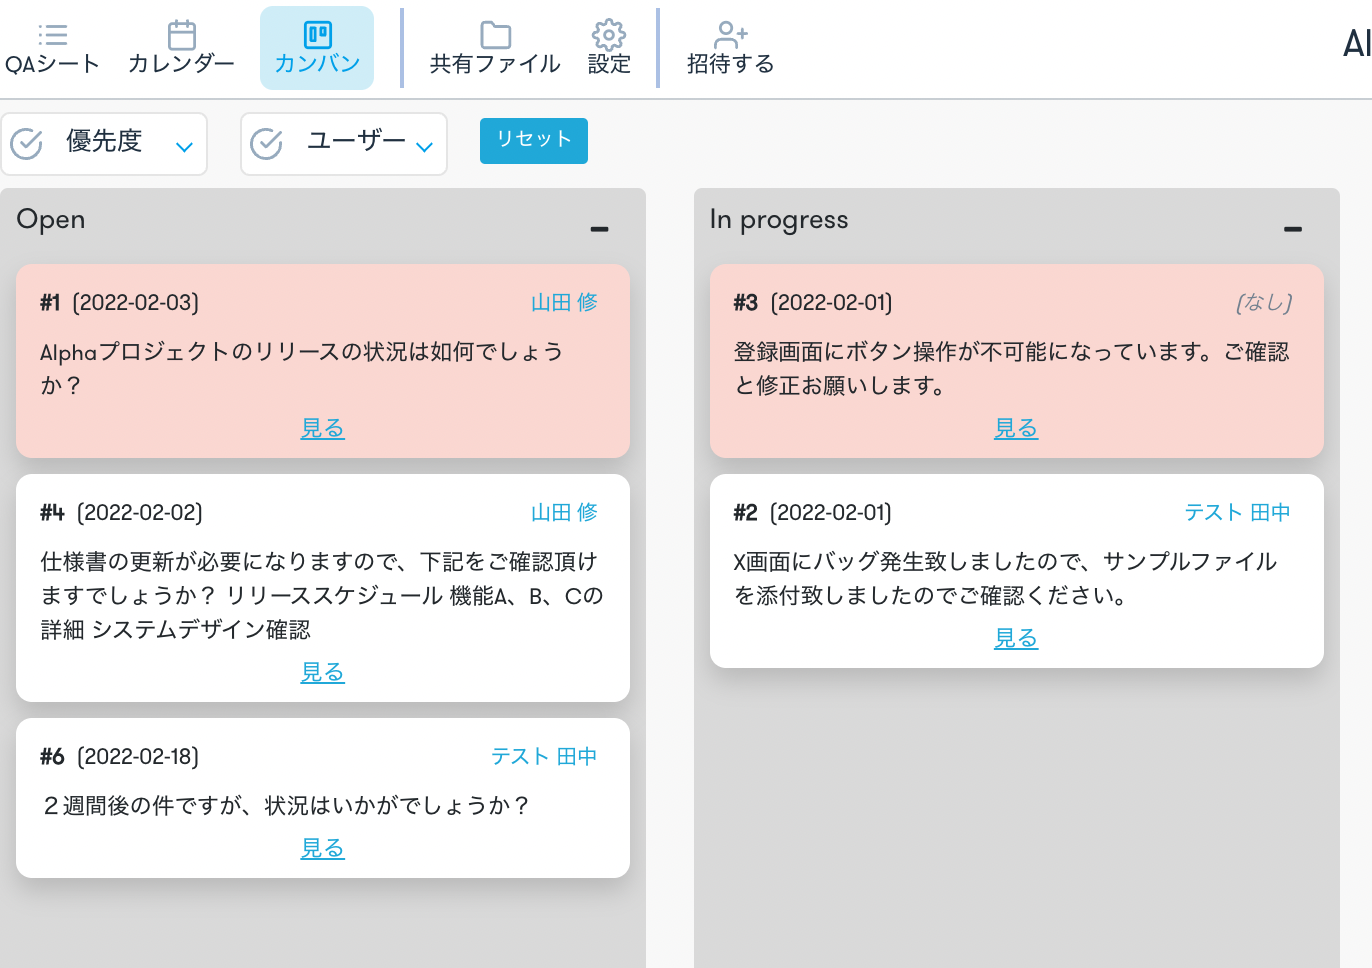Select the Alphaプロジェクト release question text

click(302, 368)
